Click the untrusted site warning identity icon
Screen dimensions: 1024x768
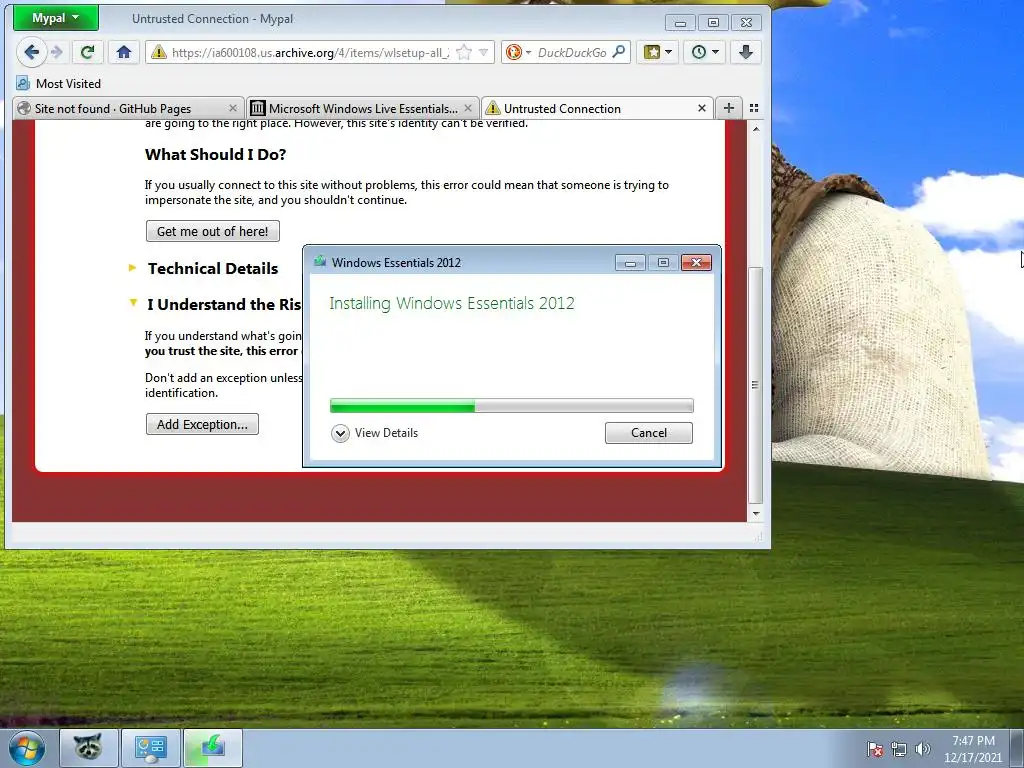pos(159,52)
